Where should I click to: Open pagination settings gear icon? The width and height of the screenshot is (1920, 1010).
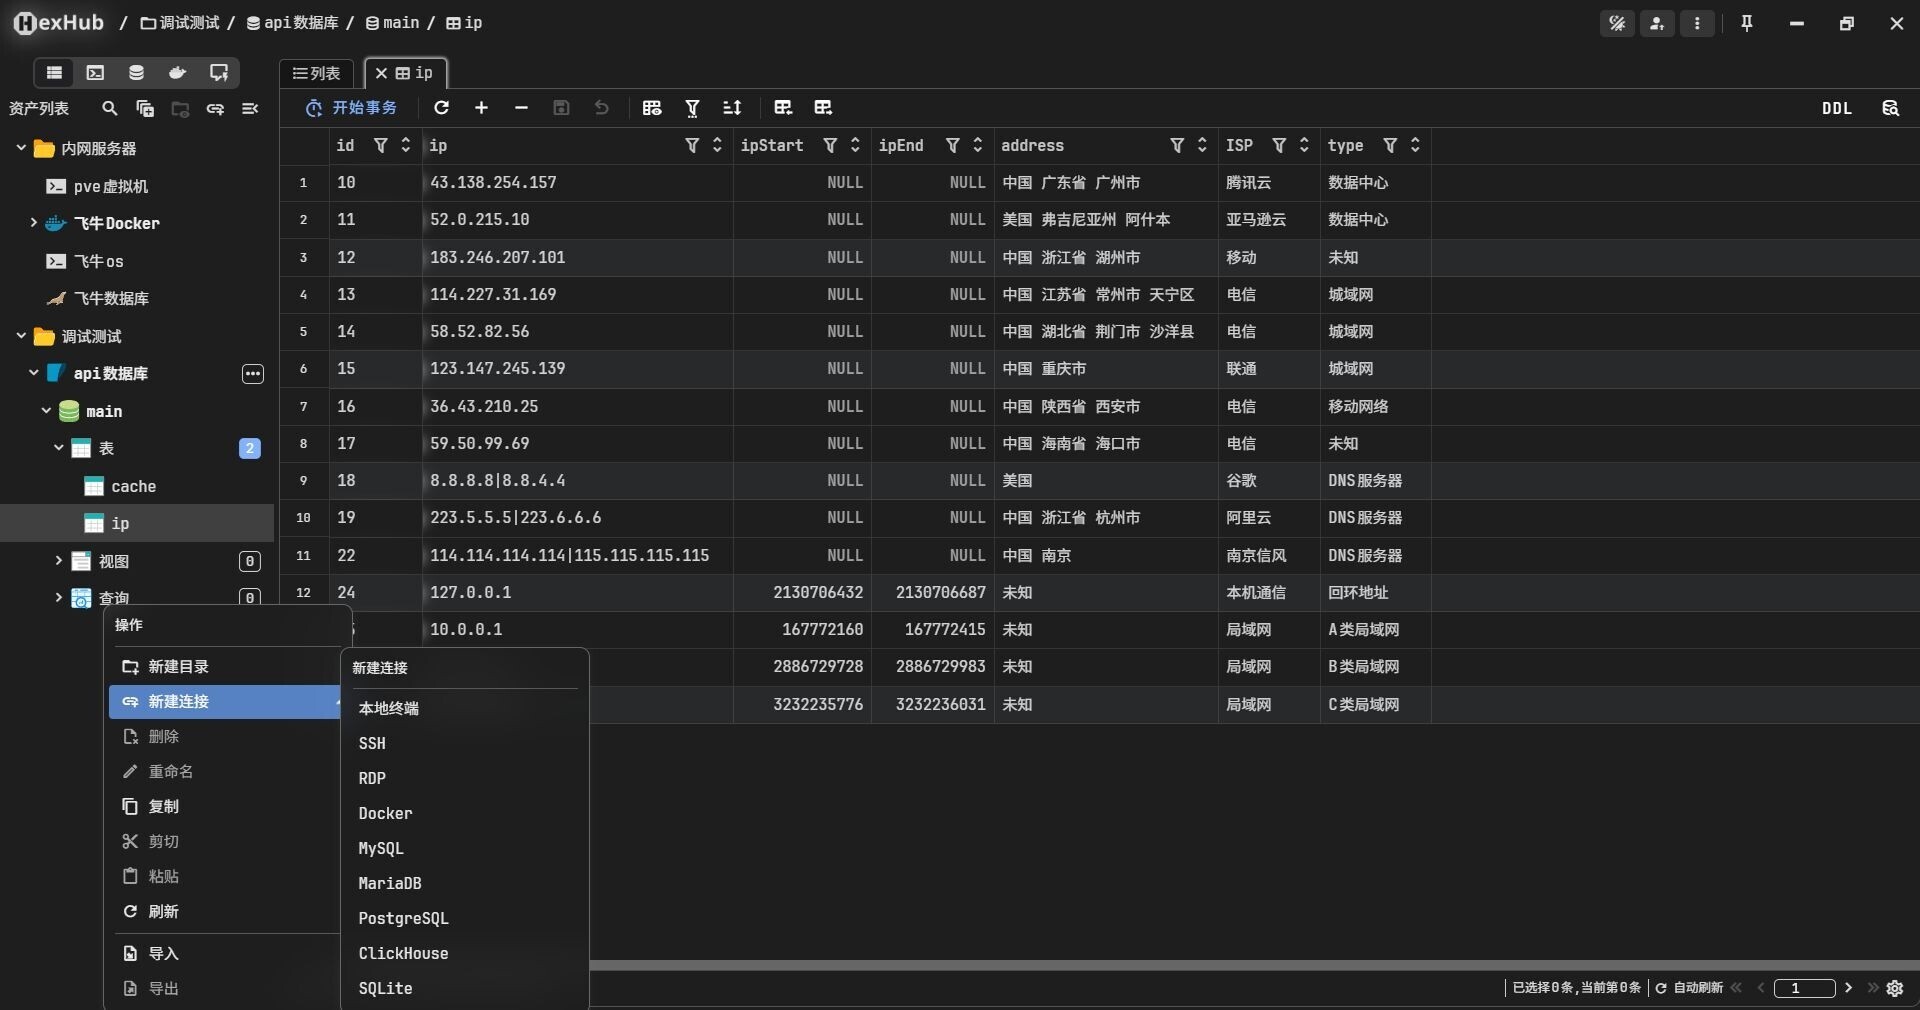coord(1895,988)
